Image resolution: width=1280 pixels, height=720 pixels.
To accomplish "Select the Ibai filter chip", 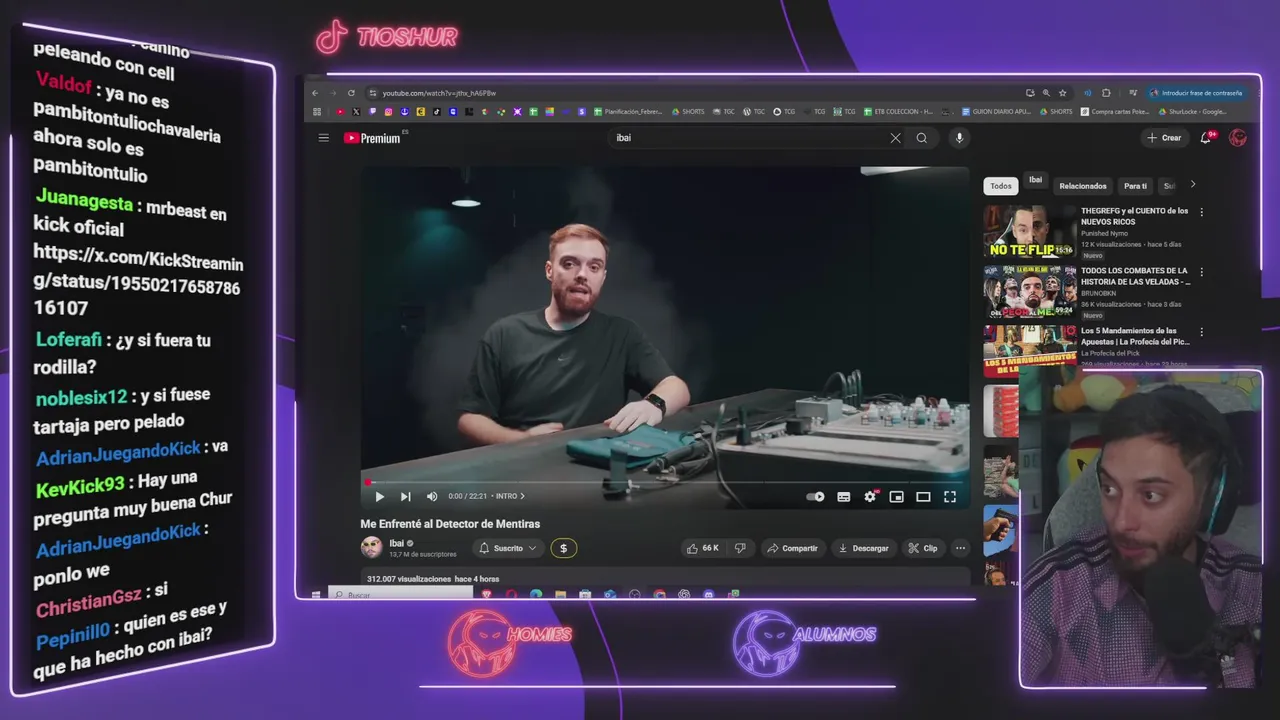I will tap(1036, 181).
